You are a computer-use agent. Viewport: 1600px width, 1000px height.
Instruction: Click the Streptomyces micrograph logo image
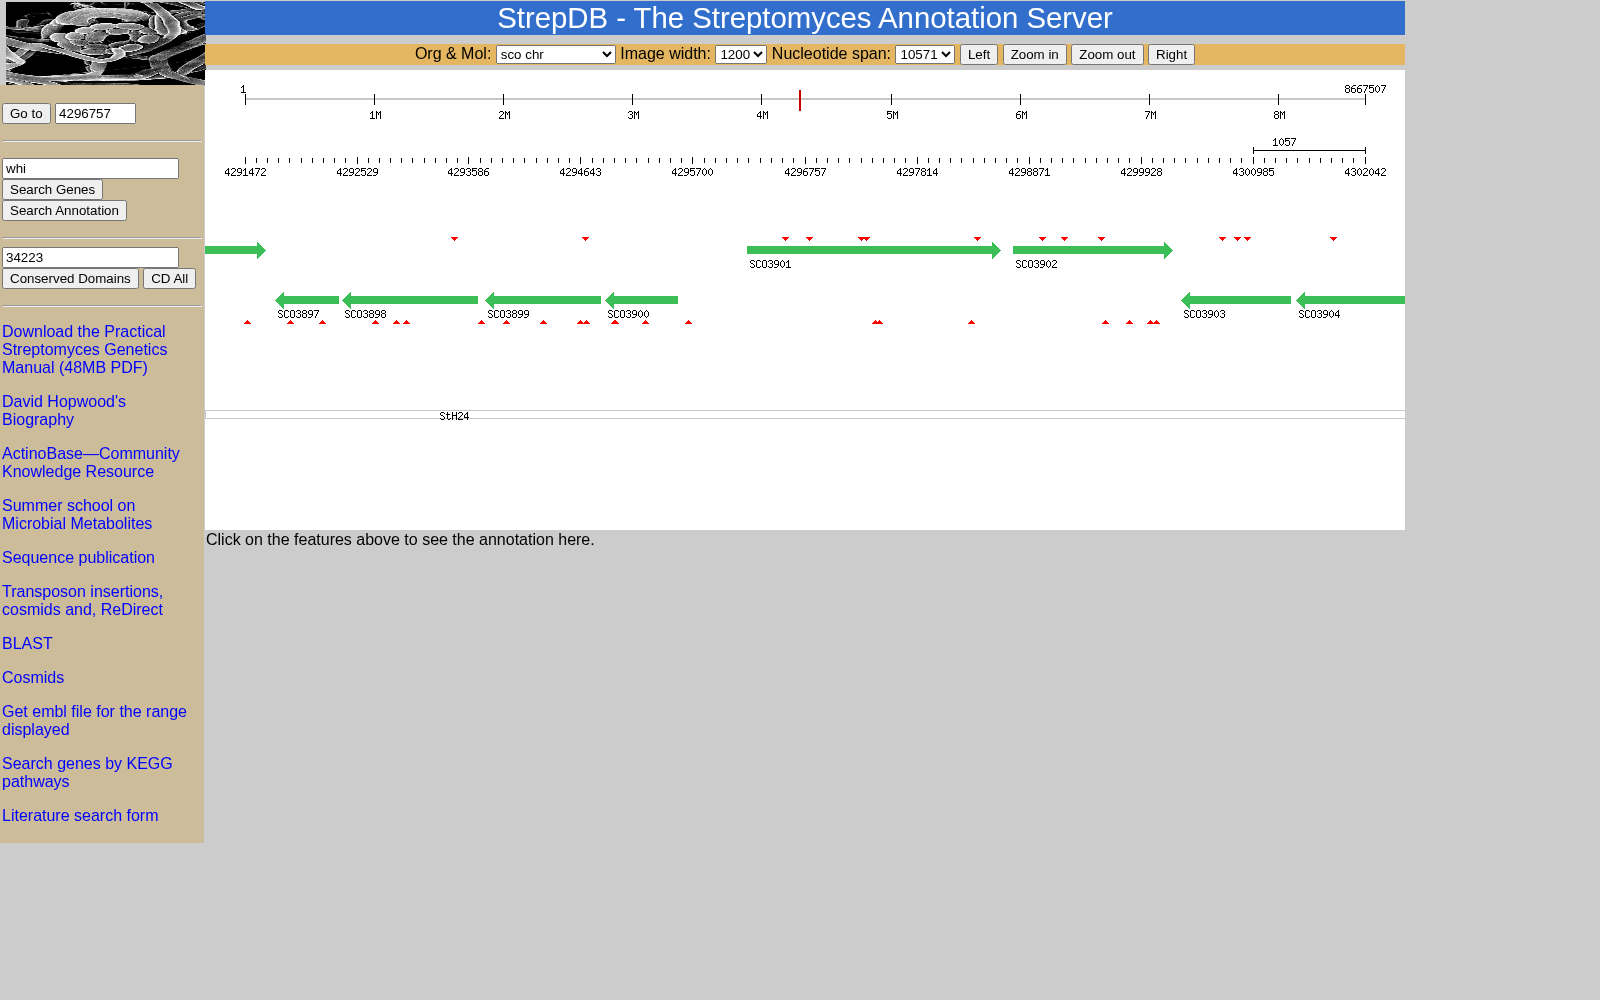pos(105,43)
